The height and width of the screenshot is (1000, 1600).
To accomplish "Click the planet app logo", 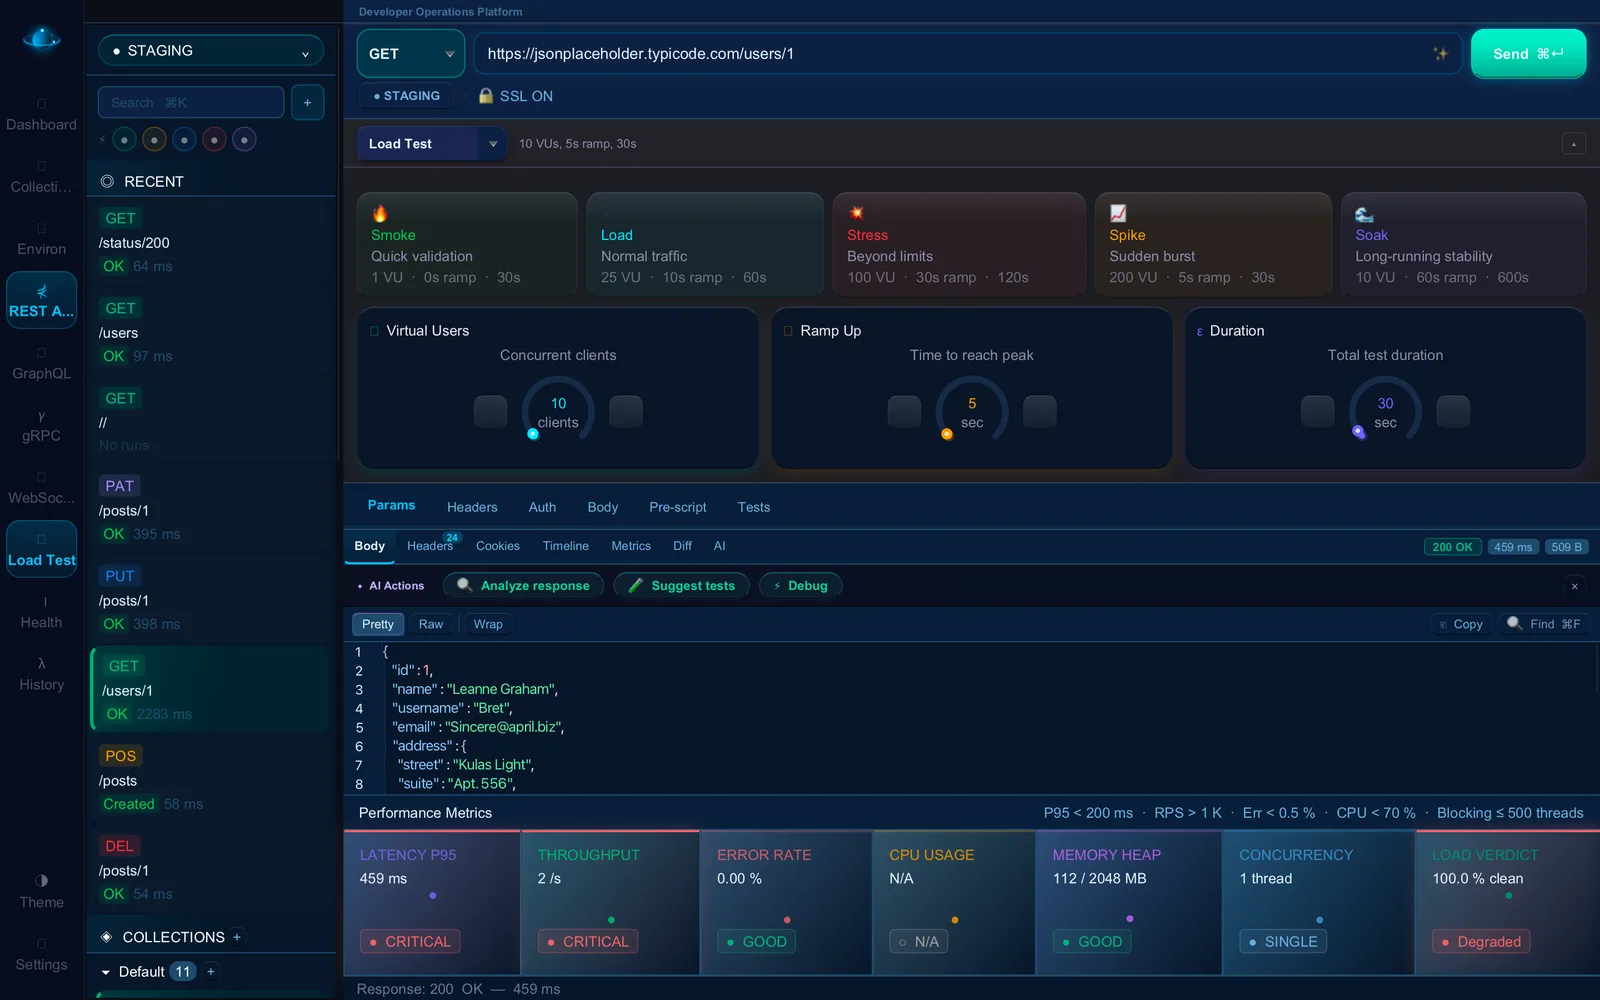I will tap(42, 40).
